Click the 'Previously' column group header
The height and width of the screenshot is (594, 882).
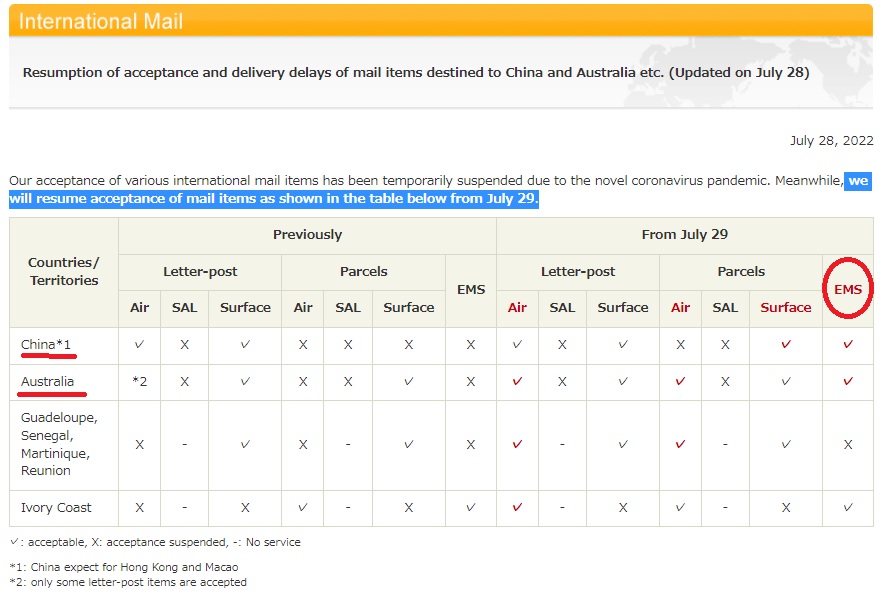[307, 235]
